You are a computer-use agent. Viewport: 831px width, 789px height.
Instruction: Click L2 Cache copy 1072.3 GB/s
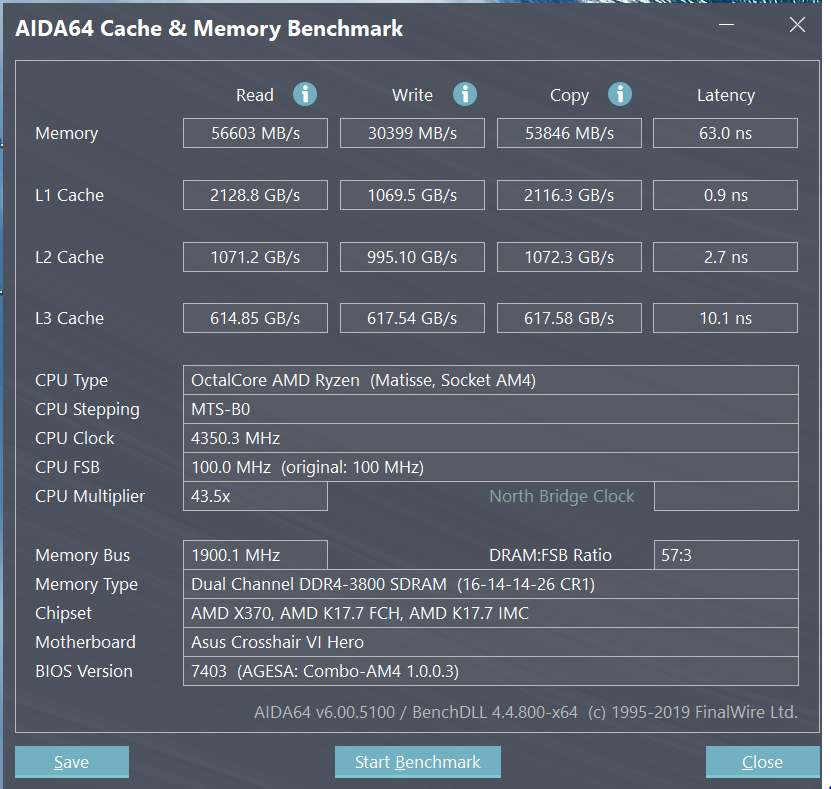(569, 257)
